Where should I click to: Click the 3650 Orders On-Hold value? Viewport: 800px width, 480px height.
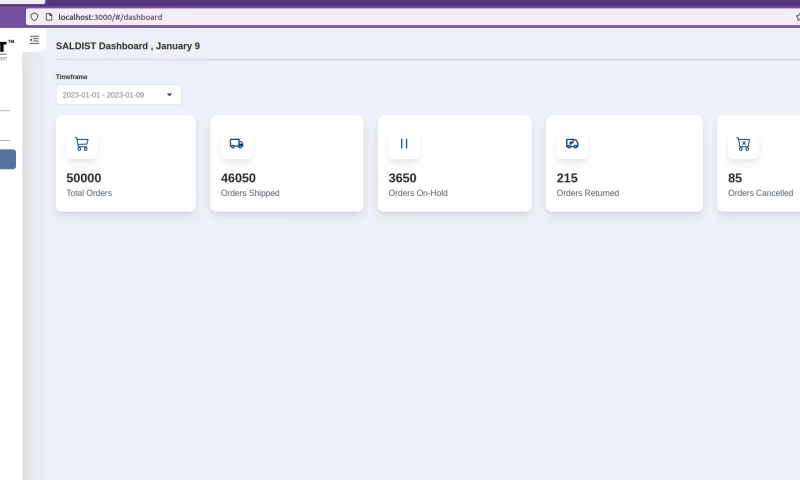(x=403, y=178)
